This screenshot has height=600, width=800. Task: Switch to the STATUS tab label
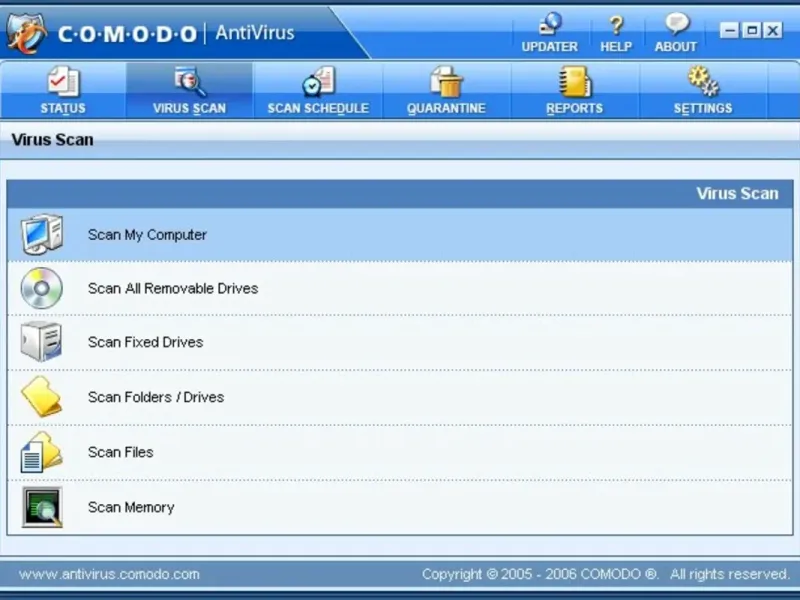point(63,108)
